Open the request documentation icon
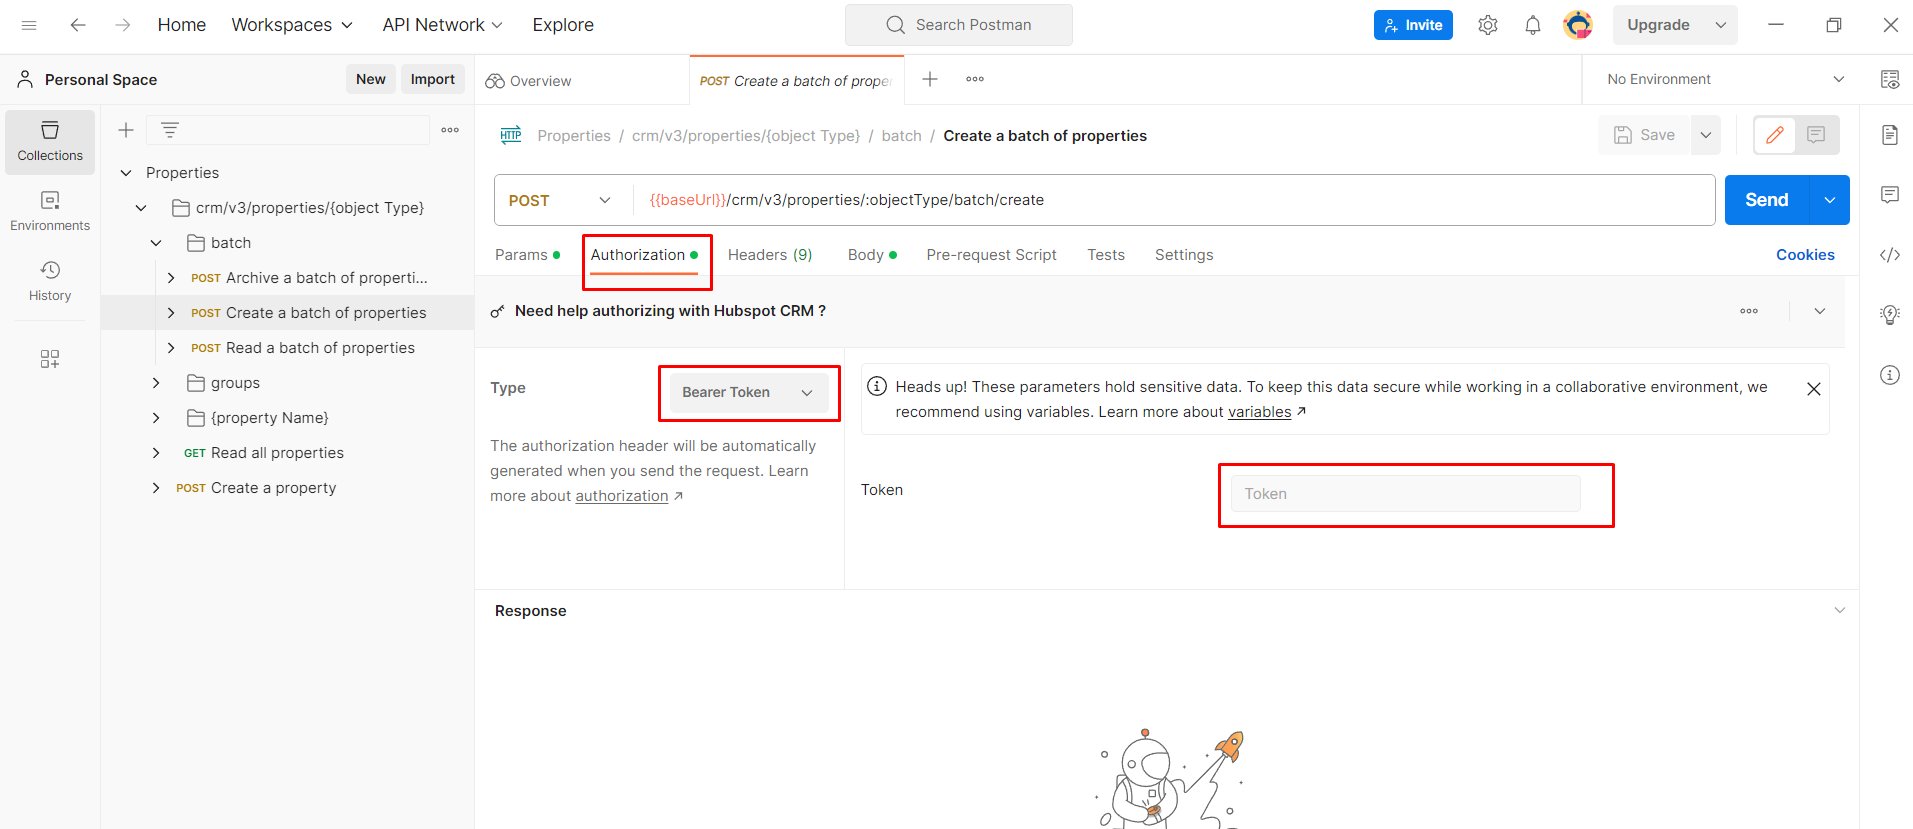The width and height of the screenshot is (1913, 829). pyautogui.click(x=1889, y=135)
